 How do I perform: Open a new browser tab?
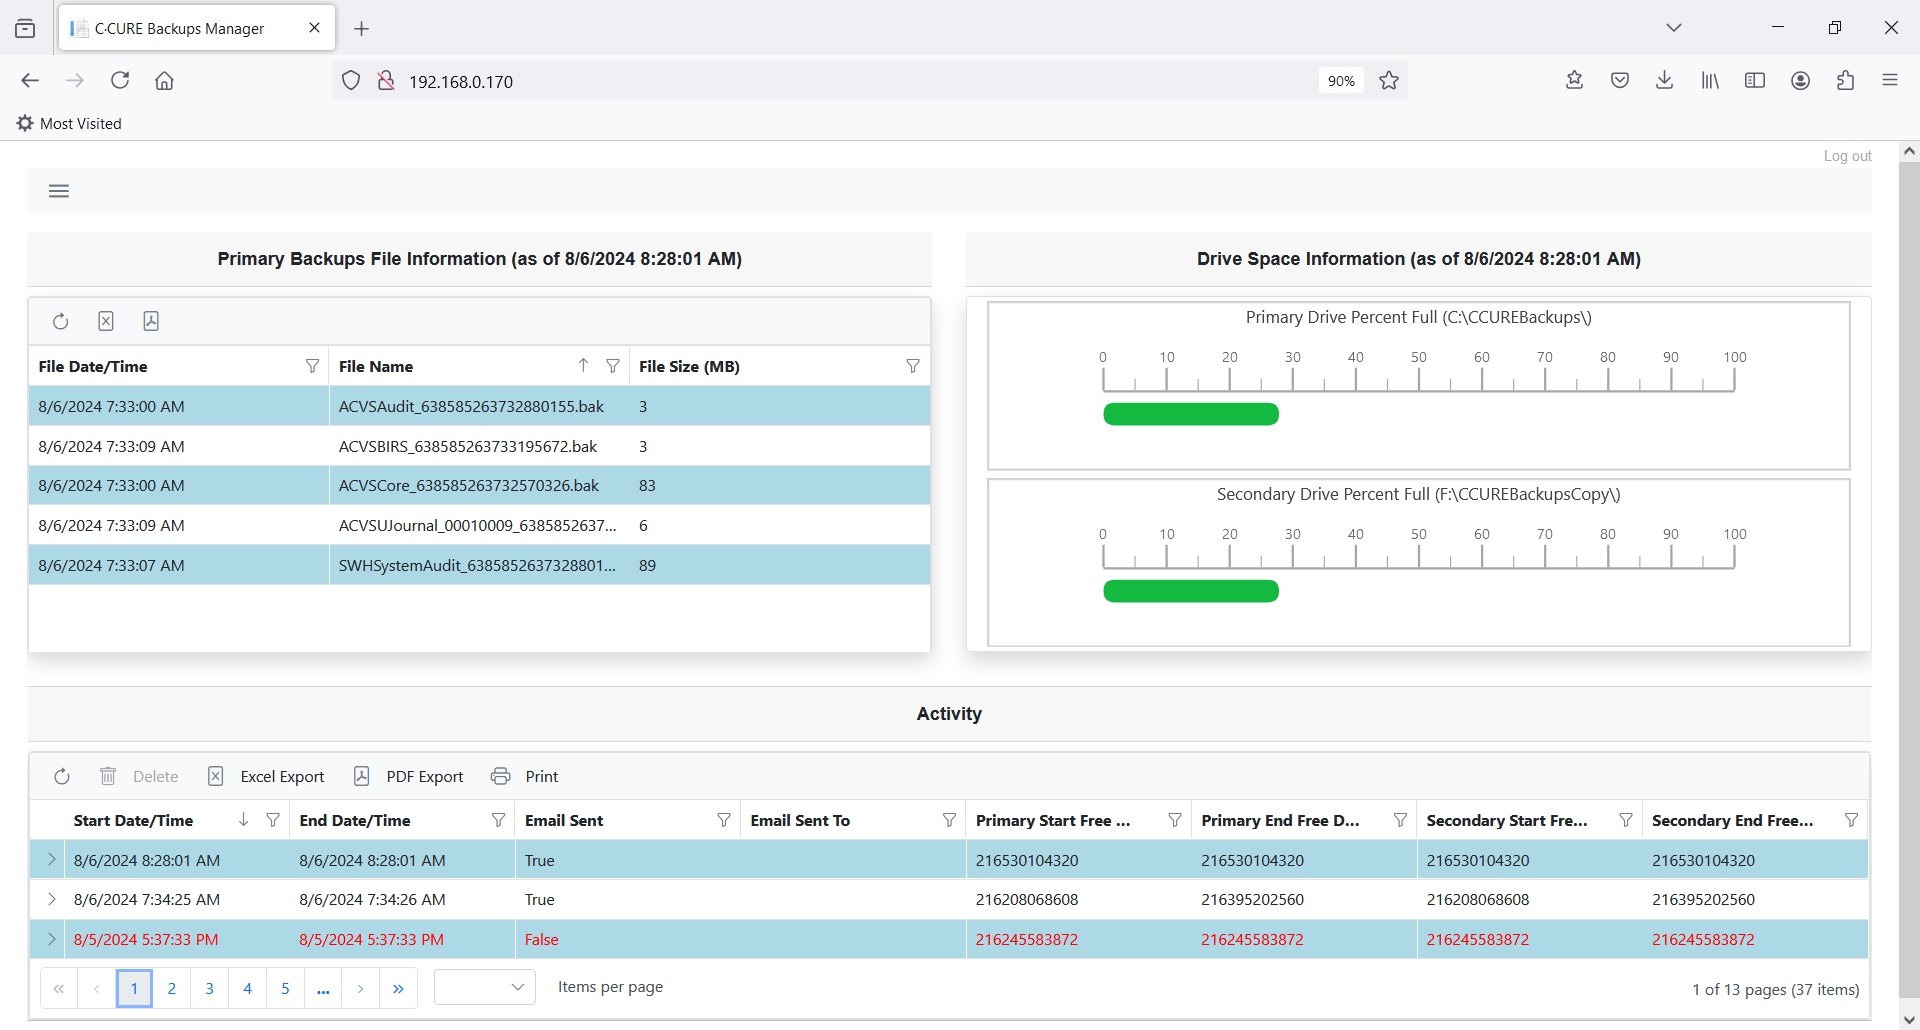tap(362, 29)
